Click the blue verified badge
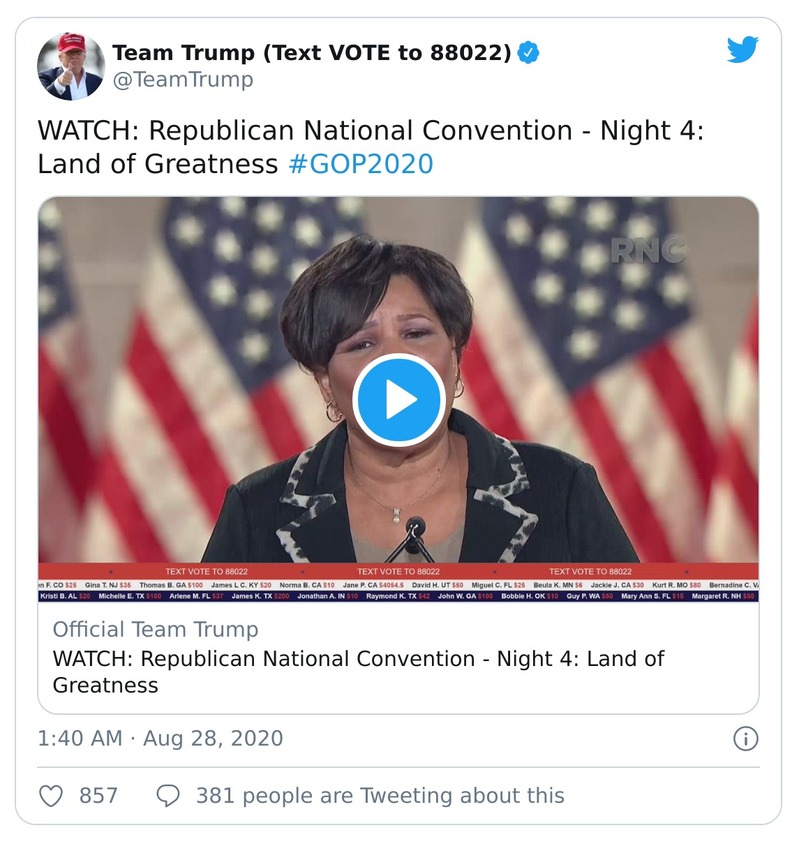This screenshot has height=844, width=799. [529, 53]
